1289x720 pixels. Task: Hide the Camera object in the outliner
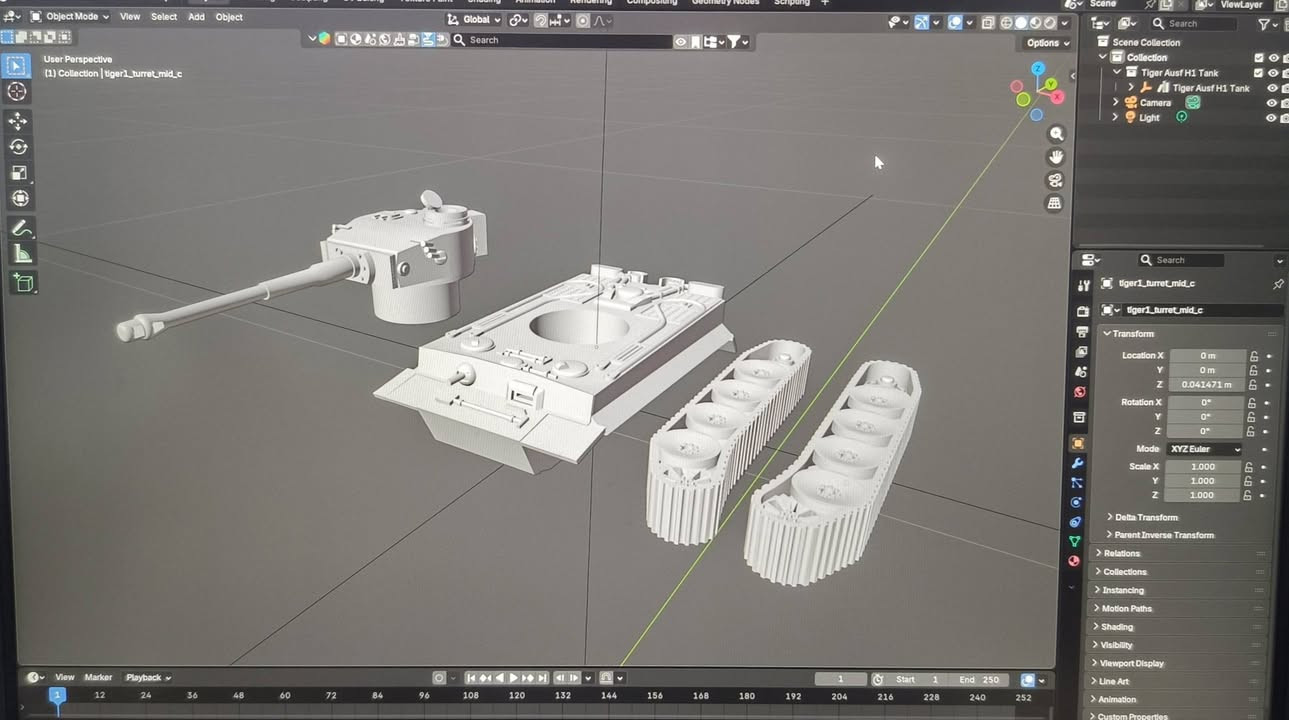(1271, 102)
